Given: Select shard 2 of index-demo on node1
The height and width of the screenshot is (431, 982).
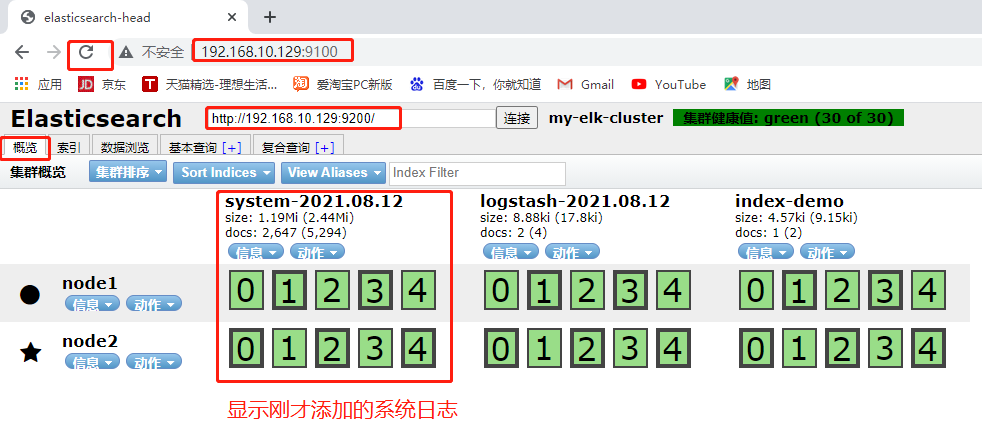Looking at the screenshot, I should click(x=842, y=290).
